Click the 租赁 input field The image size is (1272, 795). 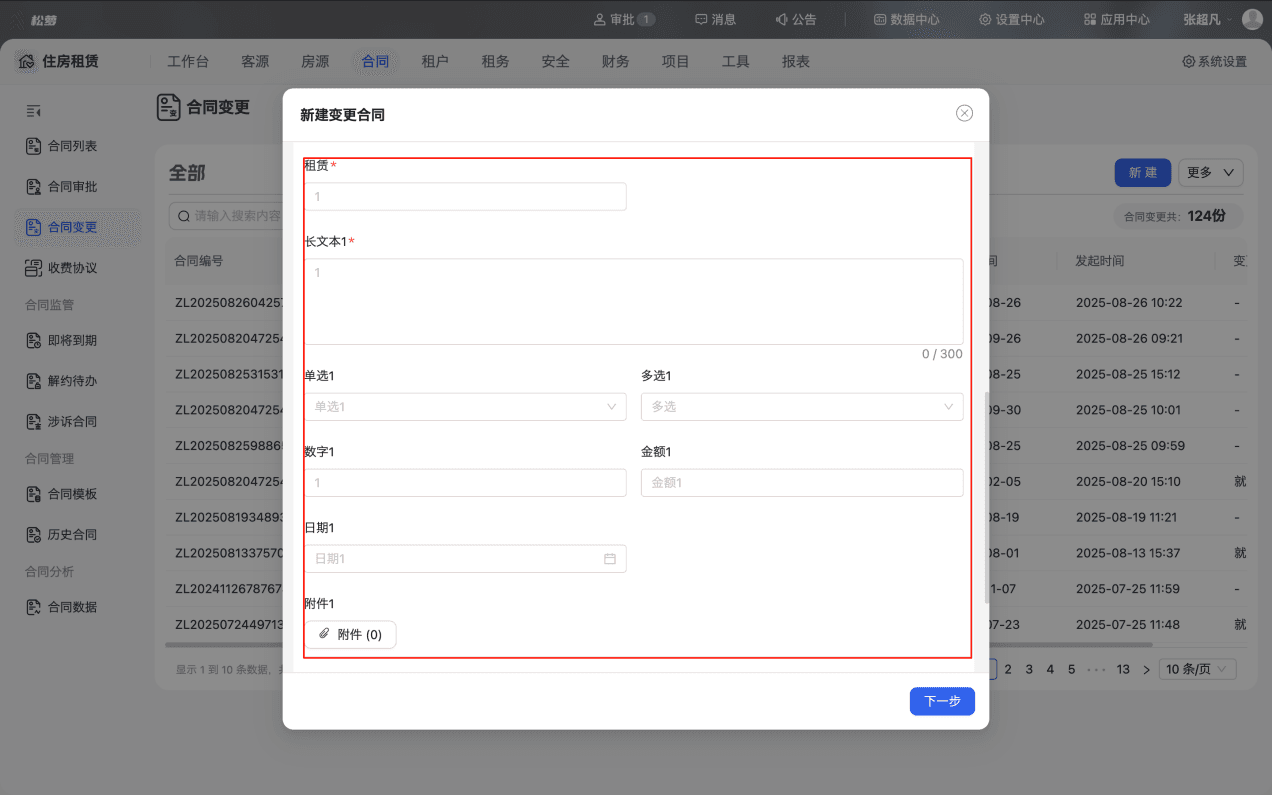(x=465, y=197)
